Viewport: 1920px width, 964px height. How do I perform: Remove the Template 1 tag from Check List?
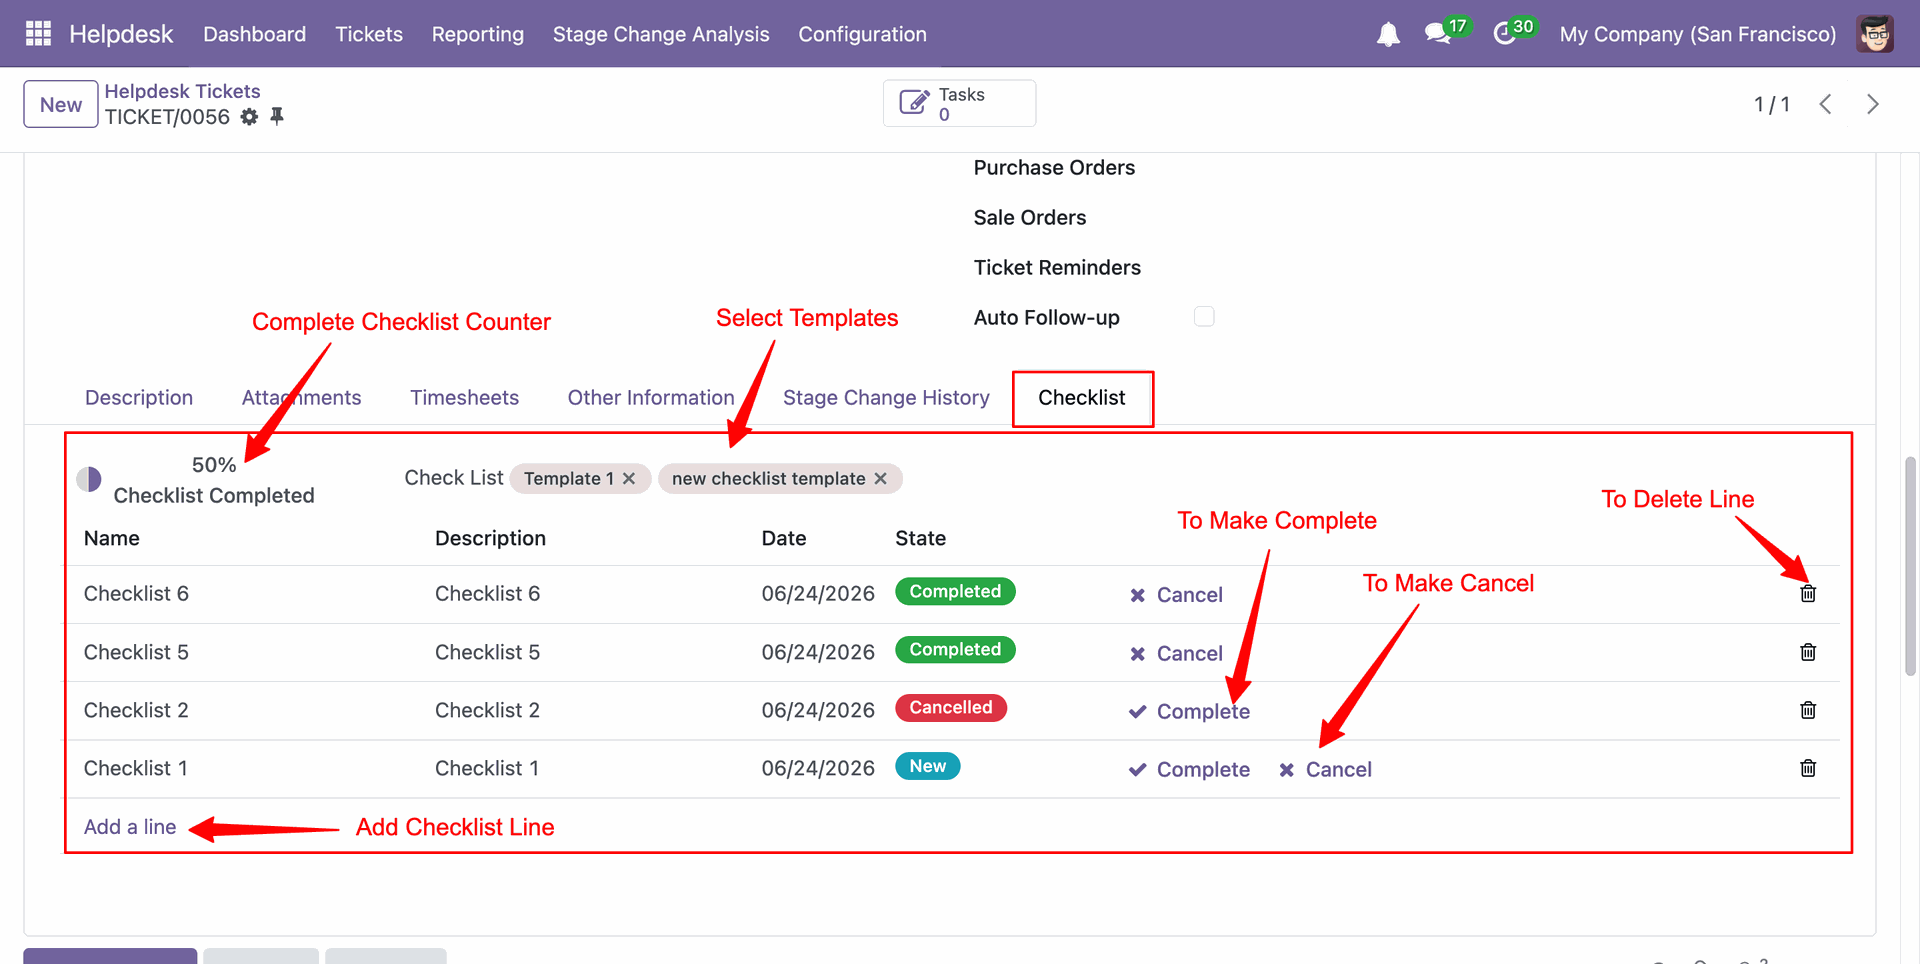pos(629,479)
